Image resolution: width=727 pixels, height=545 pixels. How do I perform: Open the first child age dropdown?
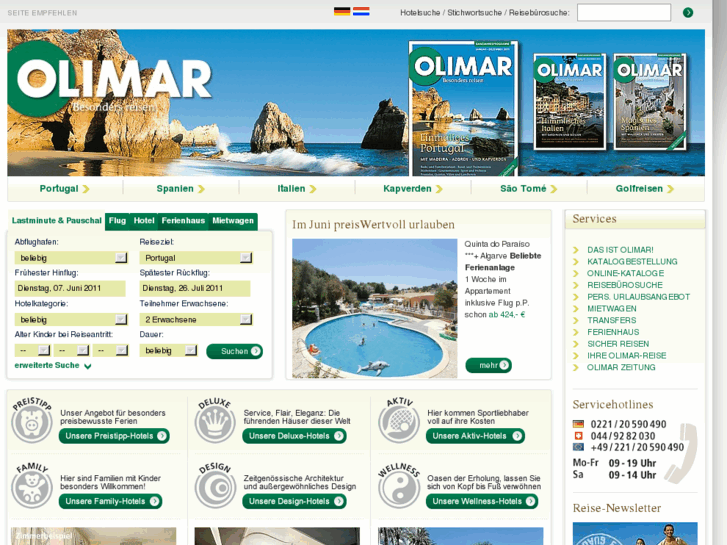click(32, 350)
